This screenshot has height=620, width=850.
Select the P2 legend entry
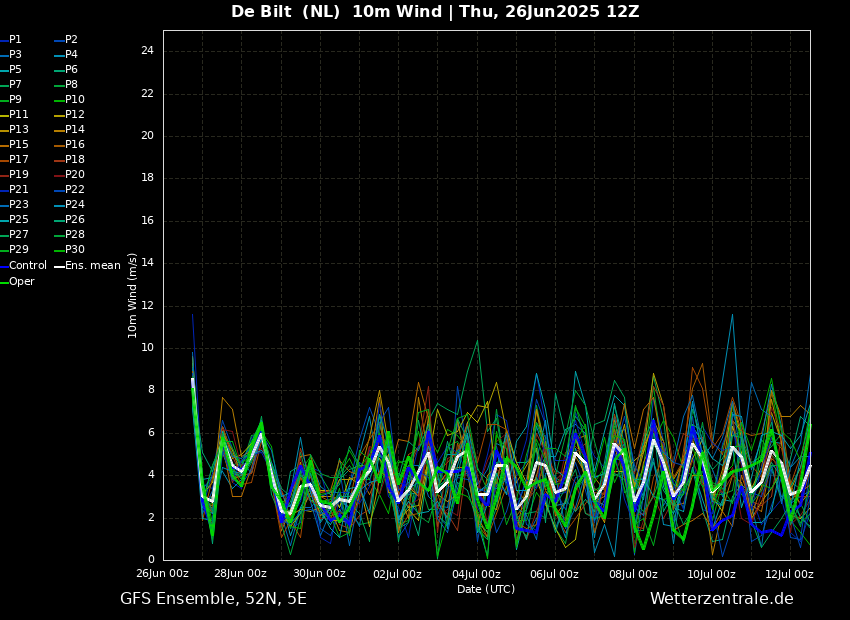pos(71,40)
